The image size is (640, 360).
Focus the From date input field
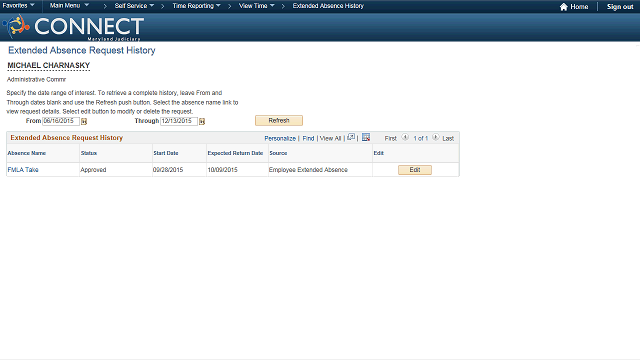[61, 121]
